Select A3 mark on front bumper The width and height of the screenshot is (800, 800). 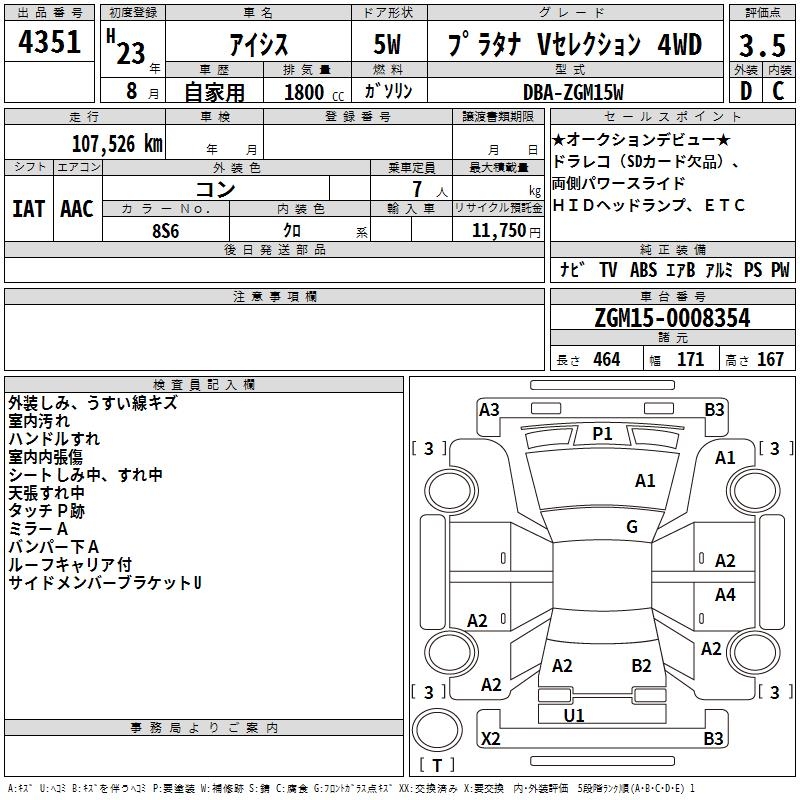tap(489, 410)
